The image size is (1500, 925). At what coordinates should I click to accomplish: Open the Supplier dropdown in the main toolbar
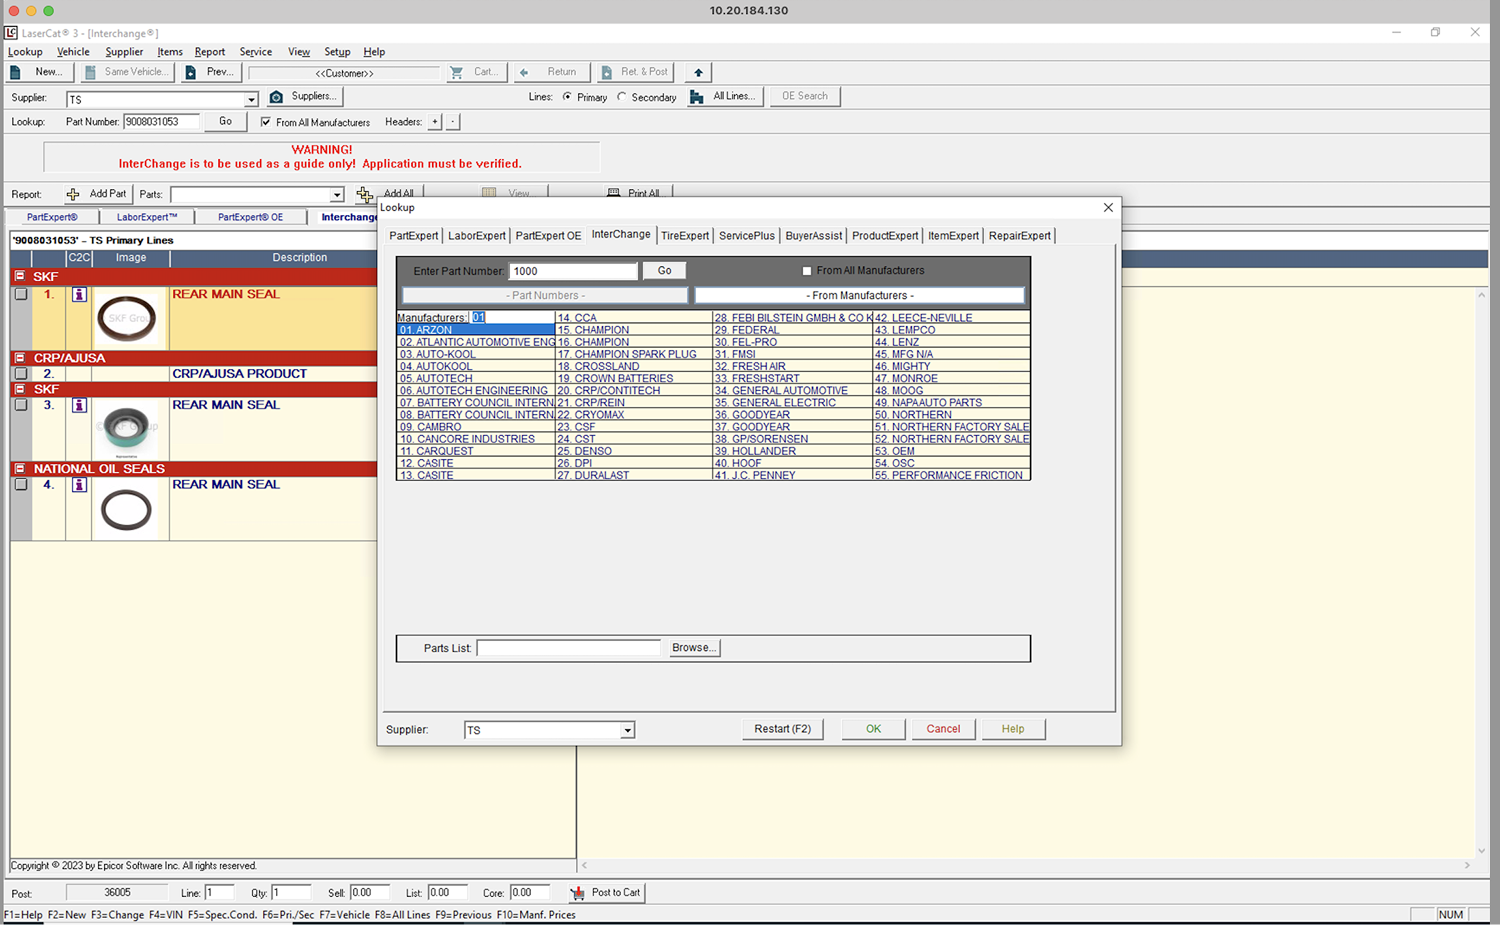pos(251,99)
